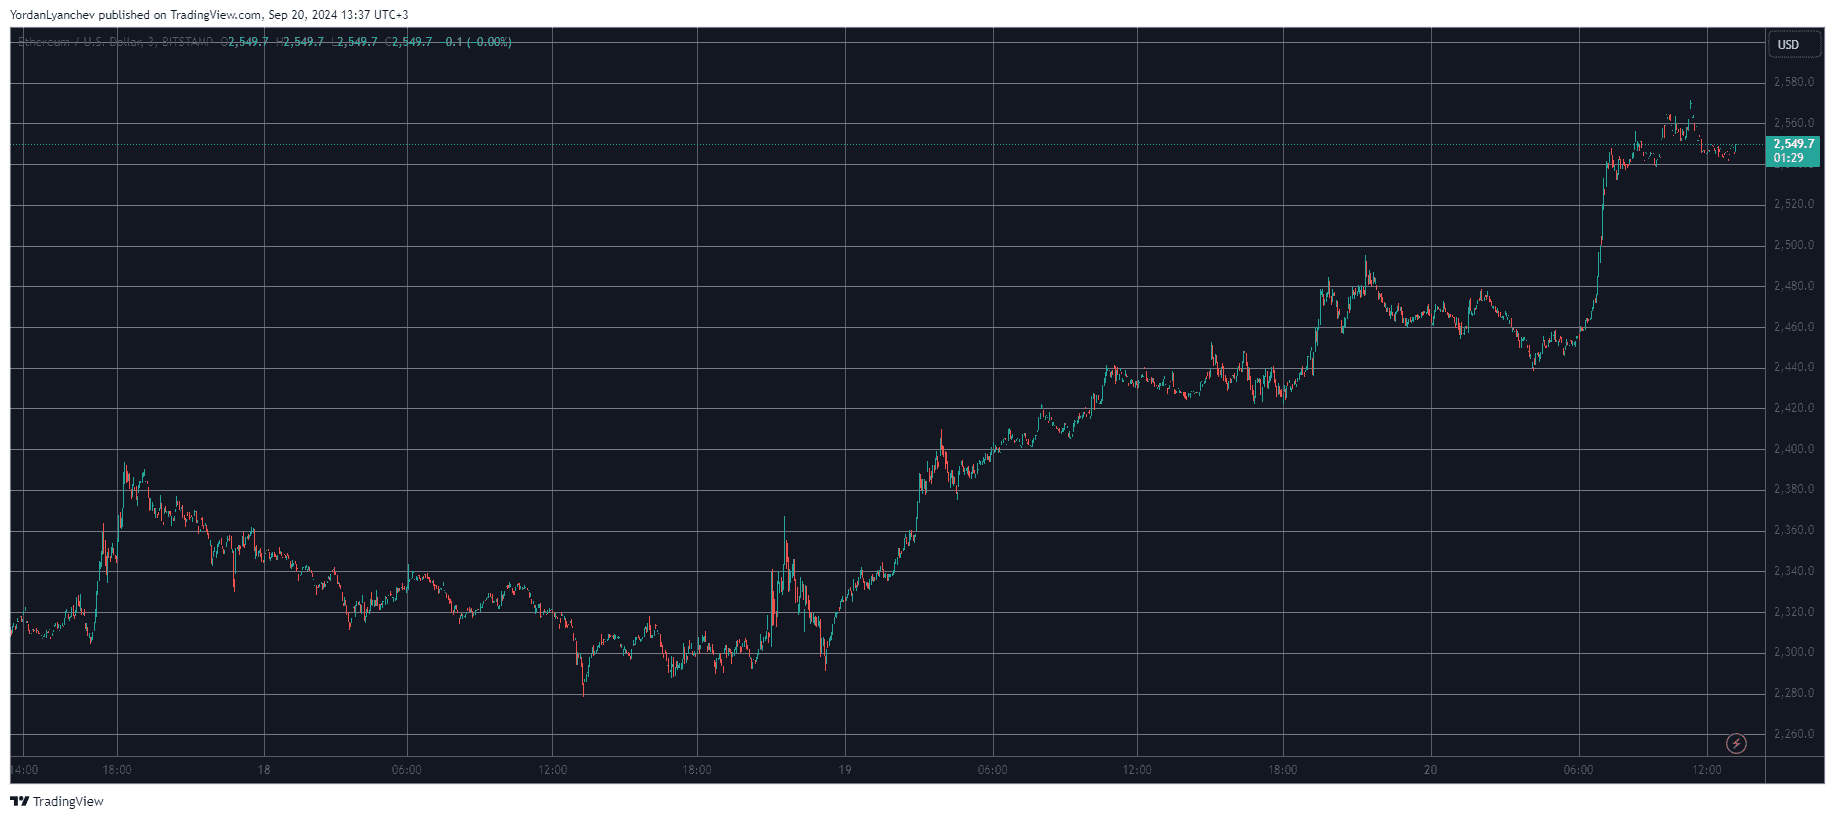Image resolution: width=1835 pixels, height=819 pixels.
Task: Click the TradingView logo below the chart
Action: point(57,801)
